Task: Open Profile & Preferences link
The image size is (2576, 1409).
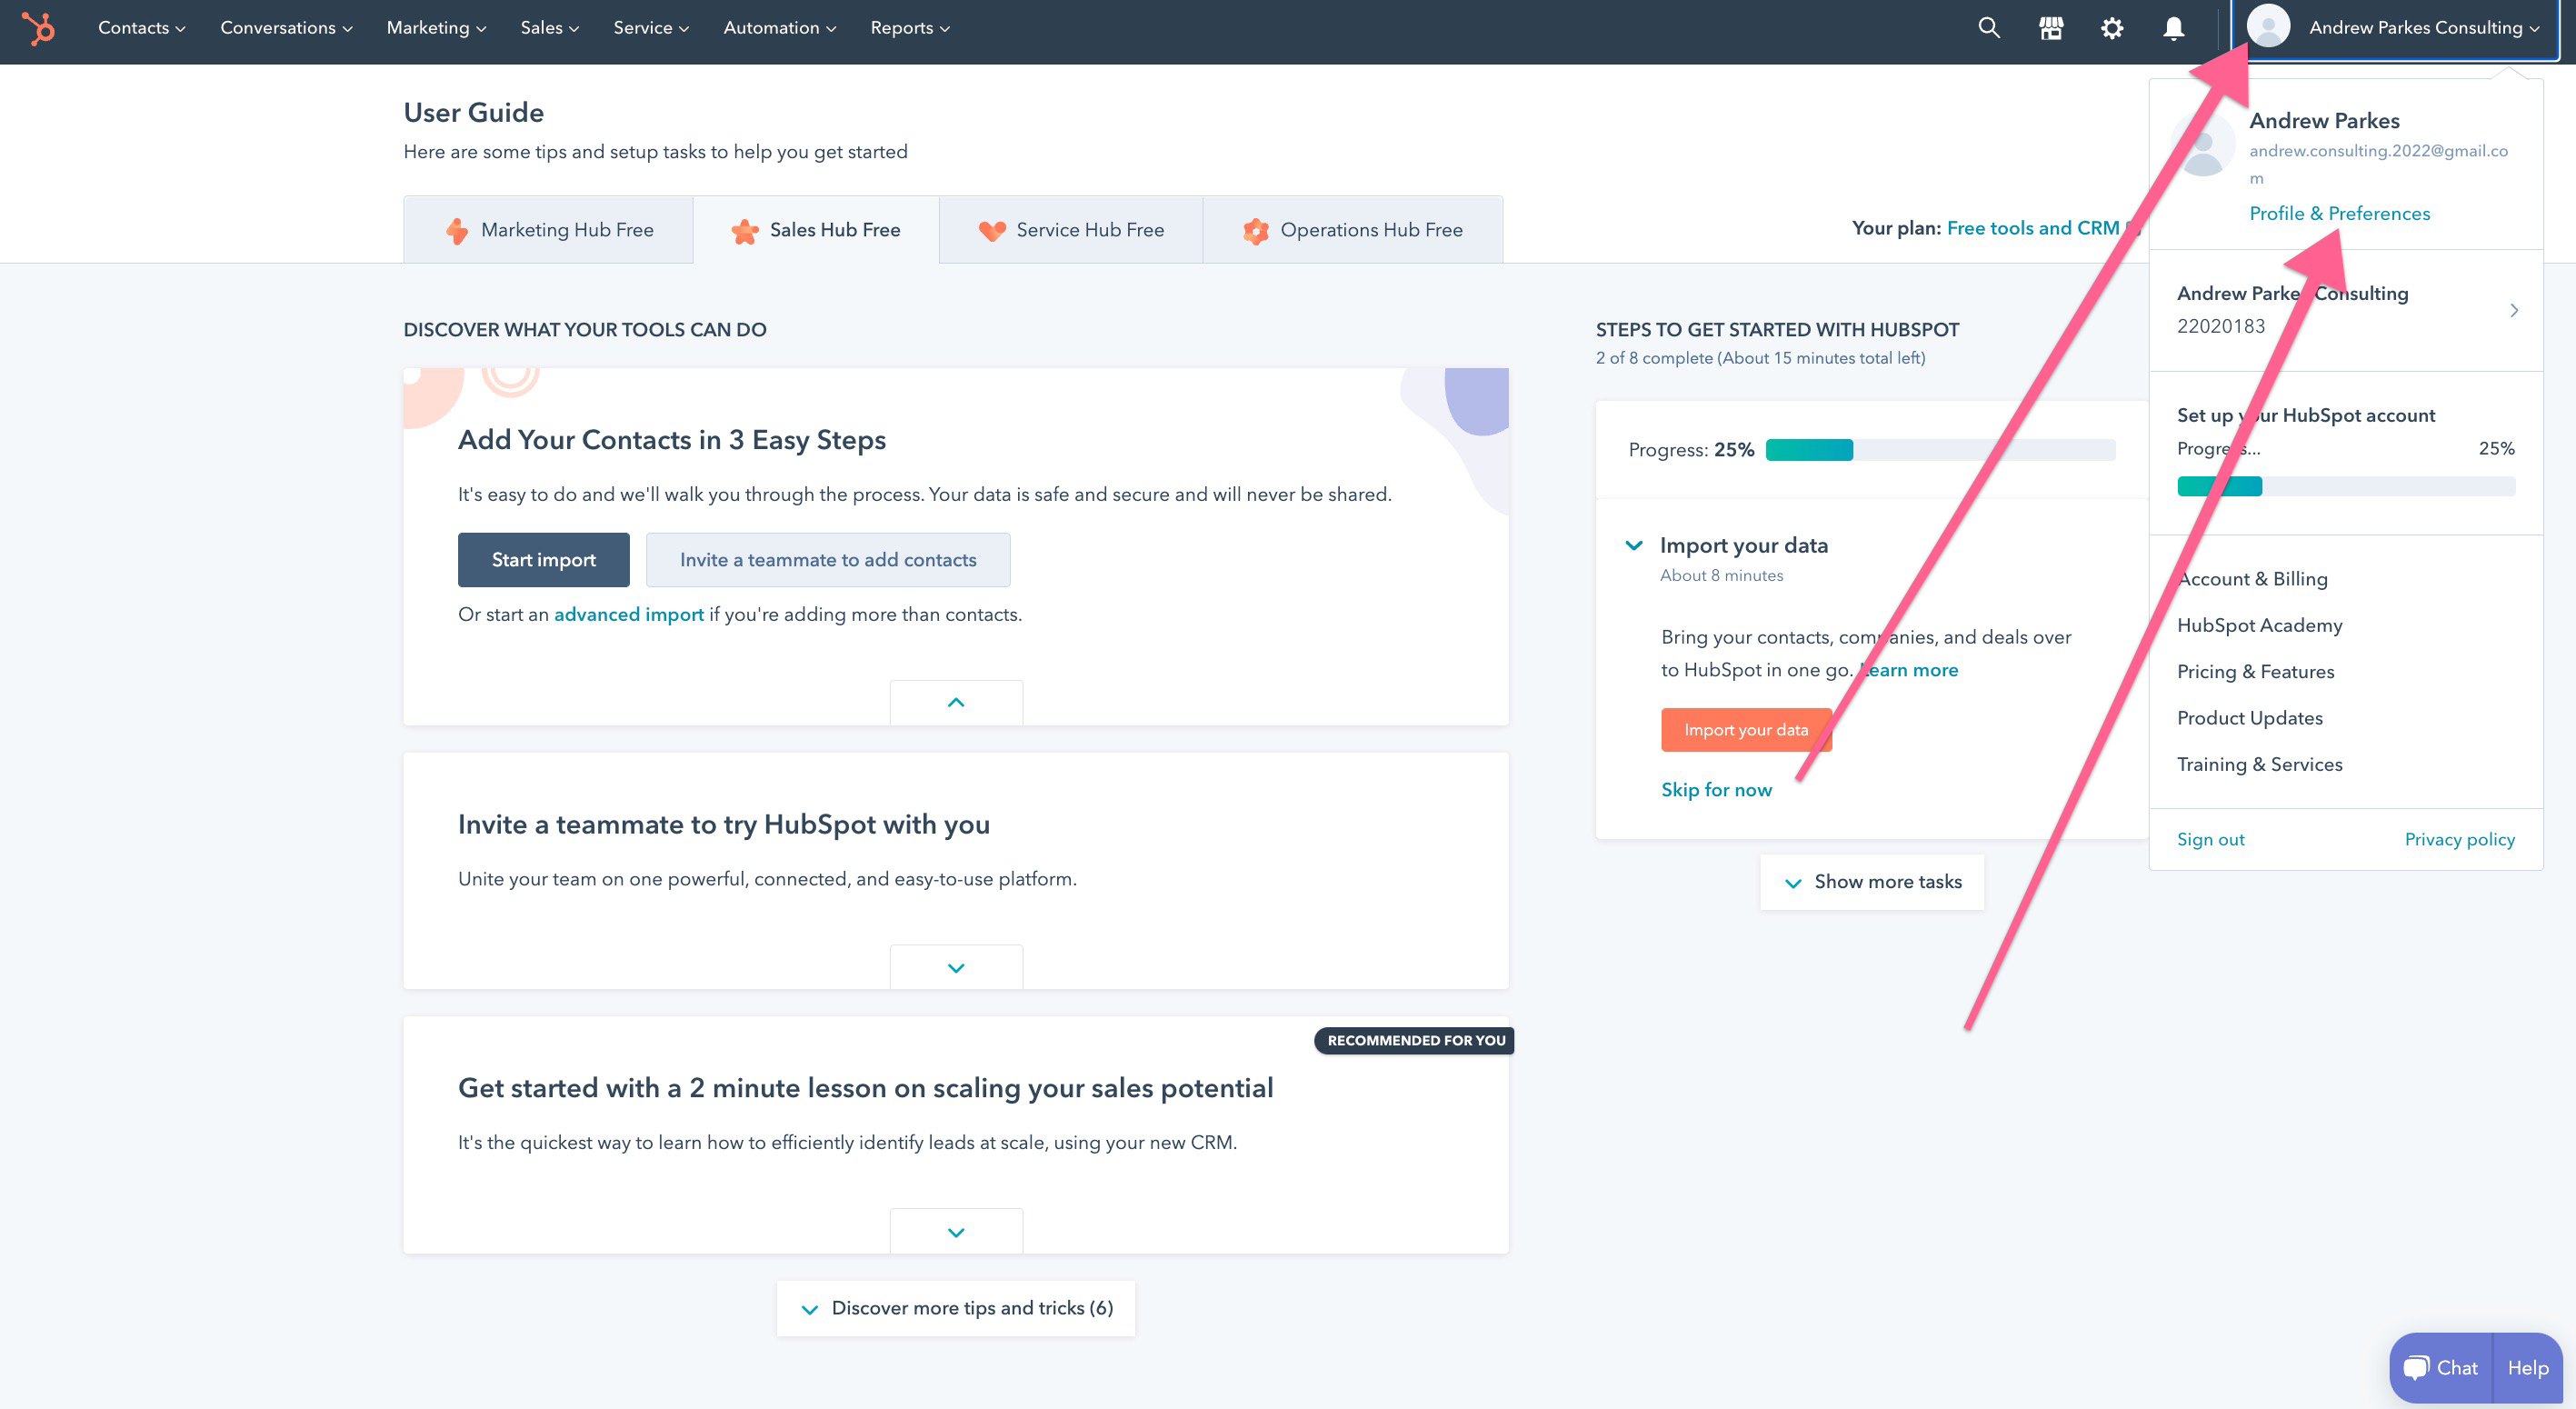Action: pyautogui.click(x=2339, y=213)
